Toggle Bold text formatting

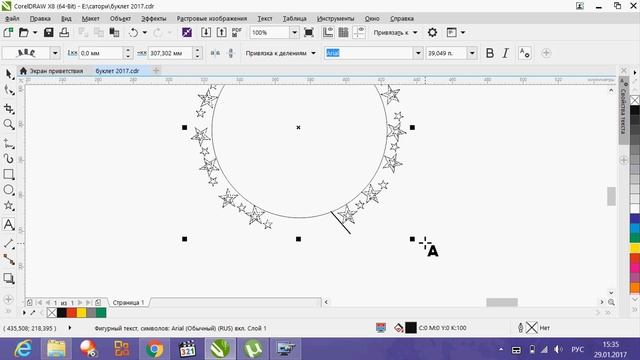pyautogui.click(x=490, y=53)
